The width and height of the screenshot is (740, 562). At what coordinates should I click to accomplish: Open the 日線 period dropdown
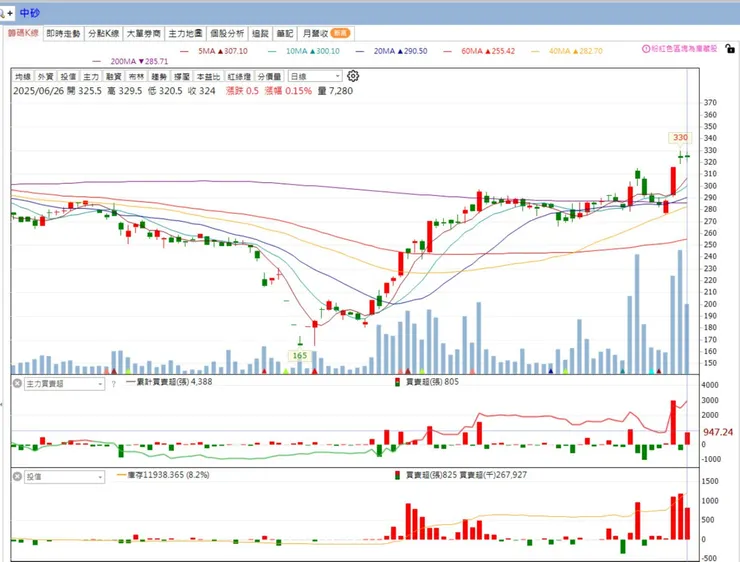point(315,76)
